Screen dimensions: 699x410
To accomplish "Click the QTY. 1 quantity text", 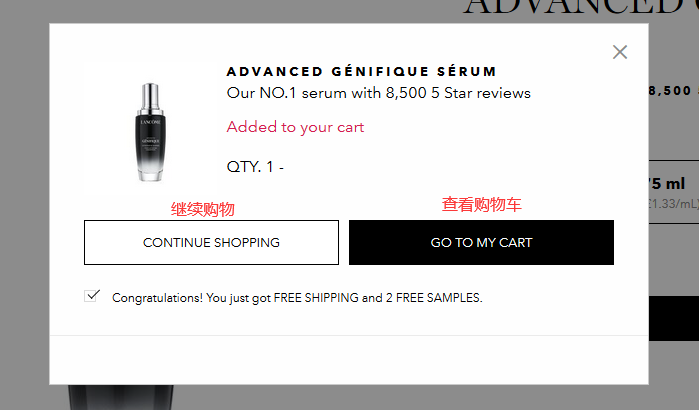I will tap(255, 167).
